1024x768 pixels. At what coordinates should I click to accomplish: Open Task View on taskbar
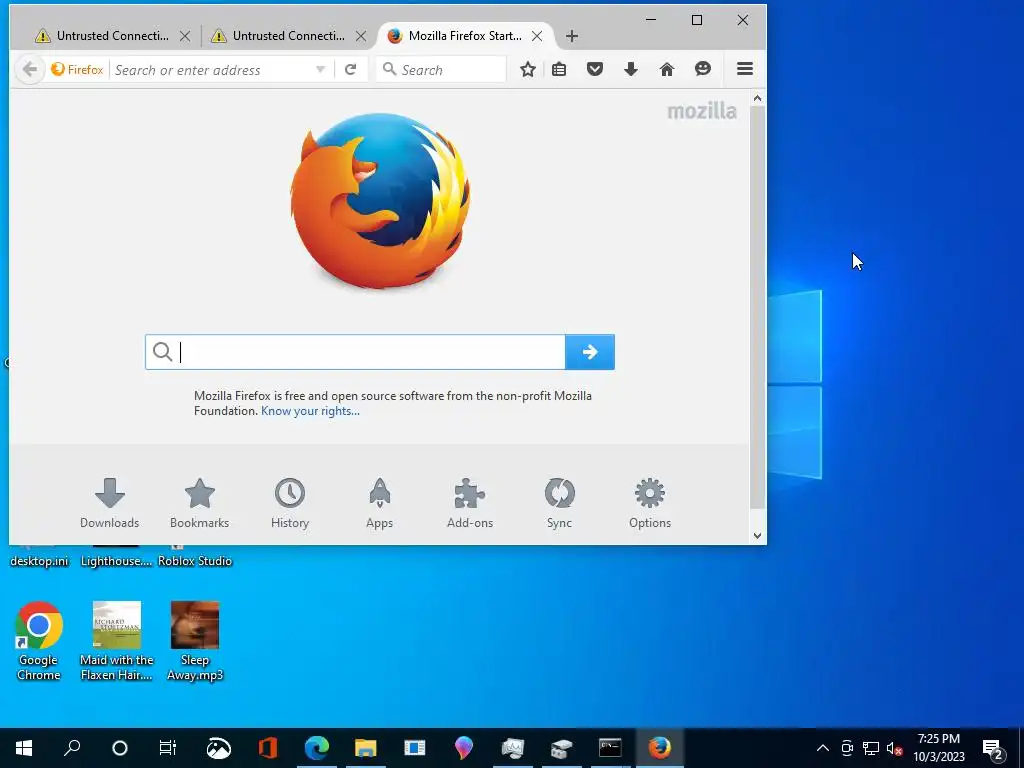(168, 748)
